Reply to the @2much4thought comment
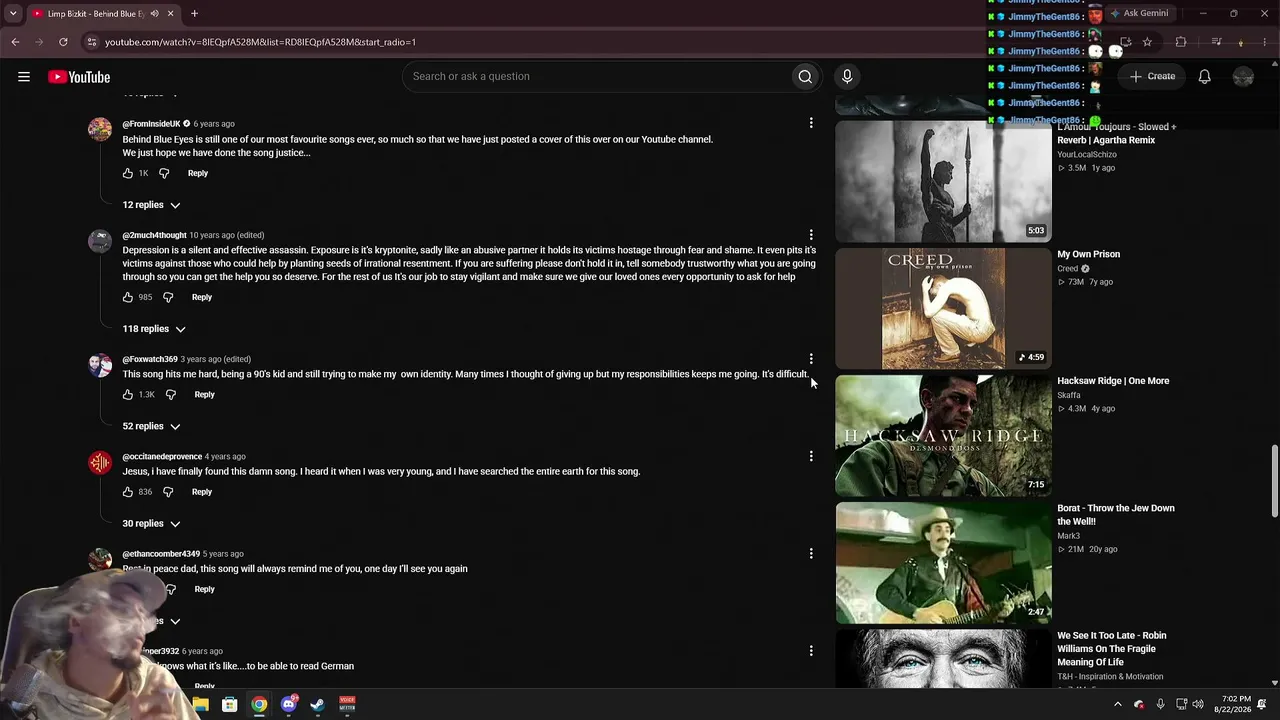 (x=202, y=297)
